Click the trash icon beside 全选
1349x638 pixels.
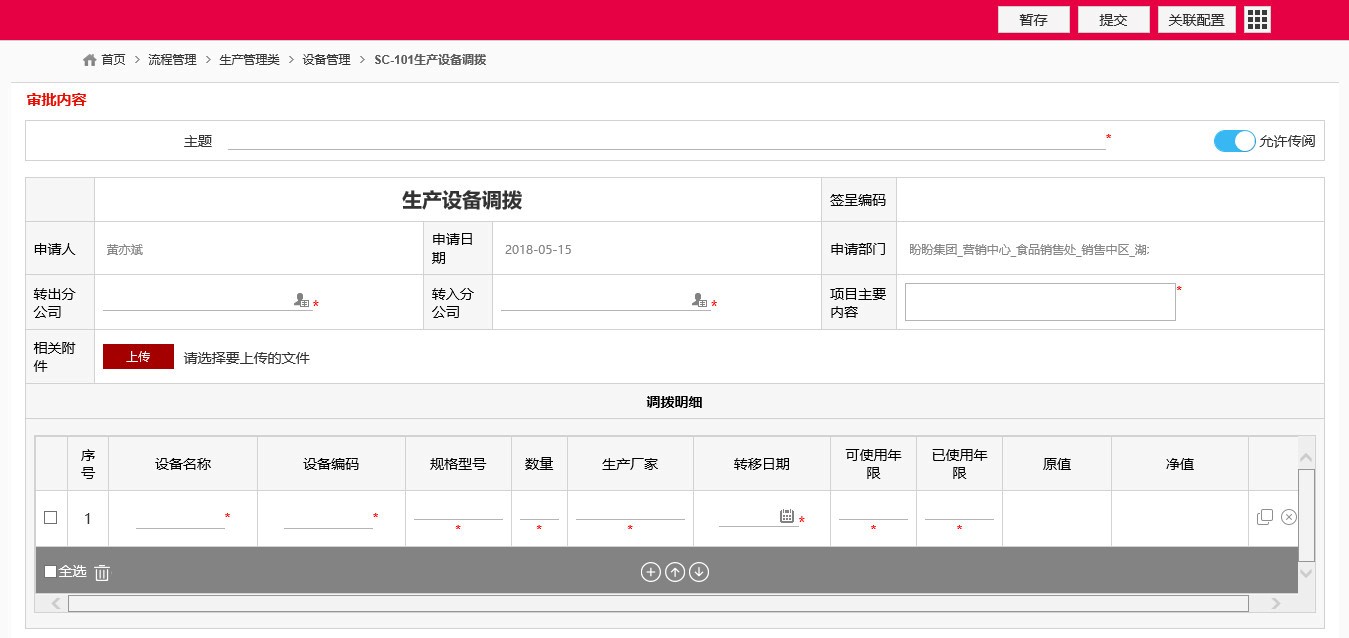click(x=102, y=572)
